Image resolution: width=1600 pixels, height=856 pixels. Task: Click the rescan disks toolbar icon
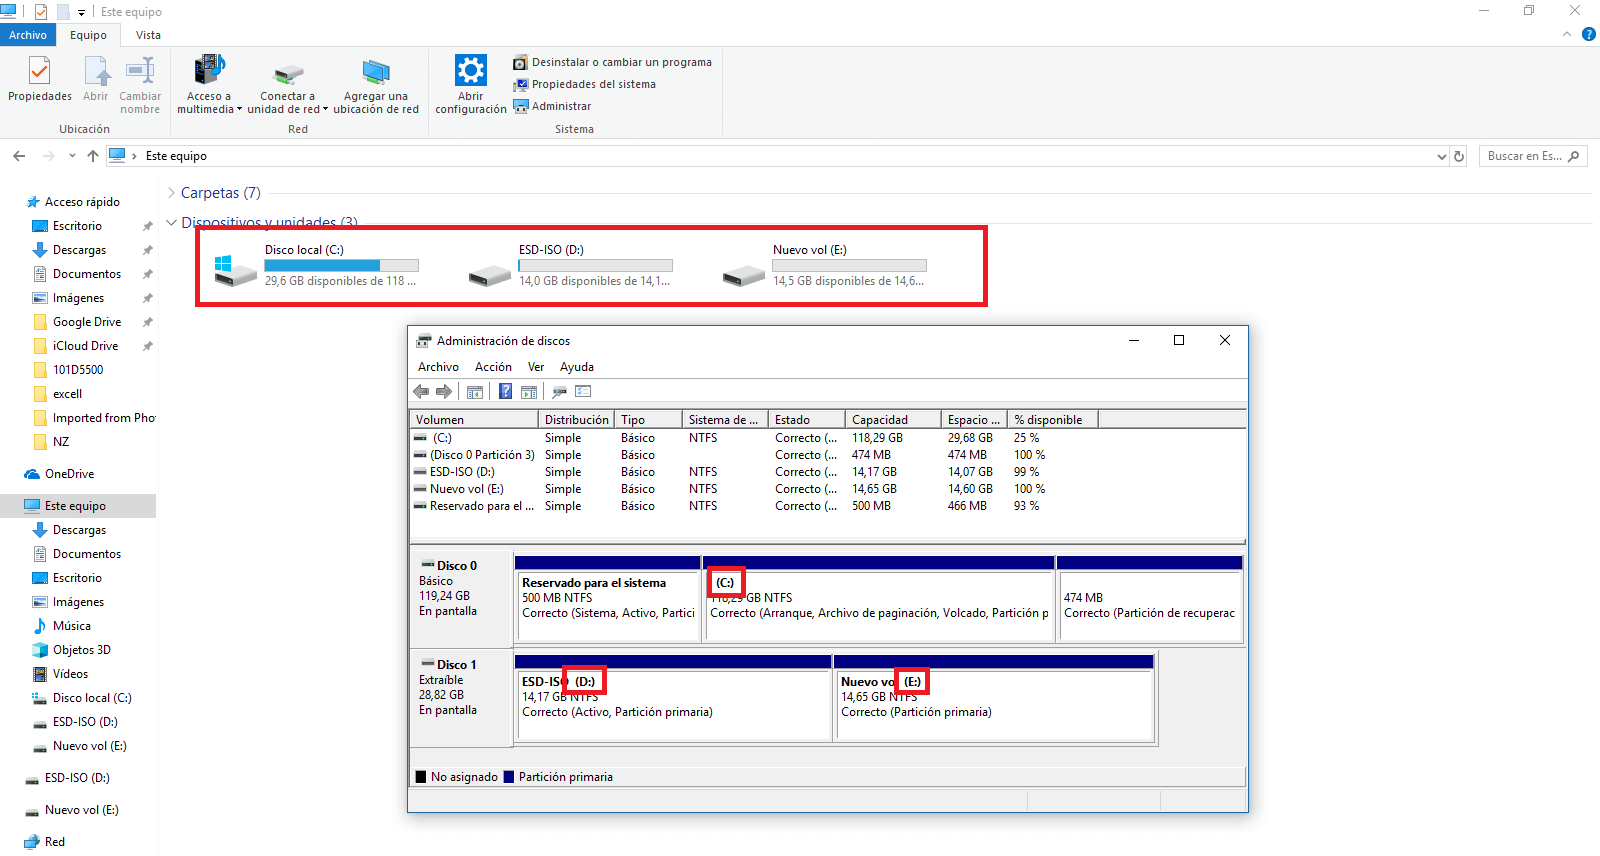tap(560, 392)
